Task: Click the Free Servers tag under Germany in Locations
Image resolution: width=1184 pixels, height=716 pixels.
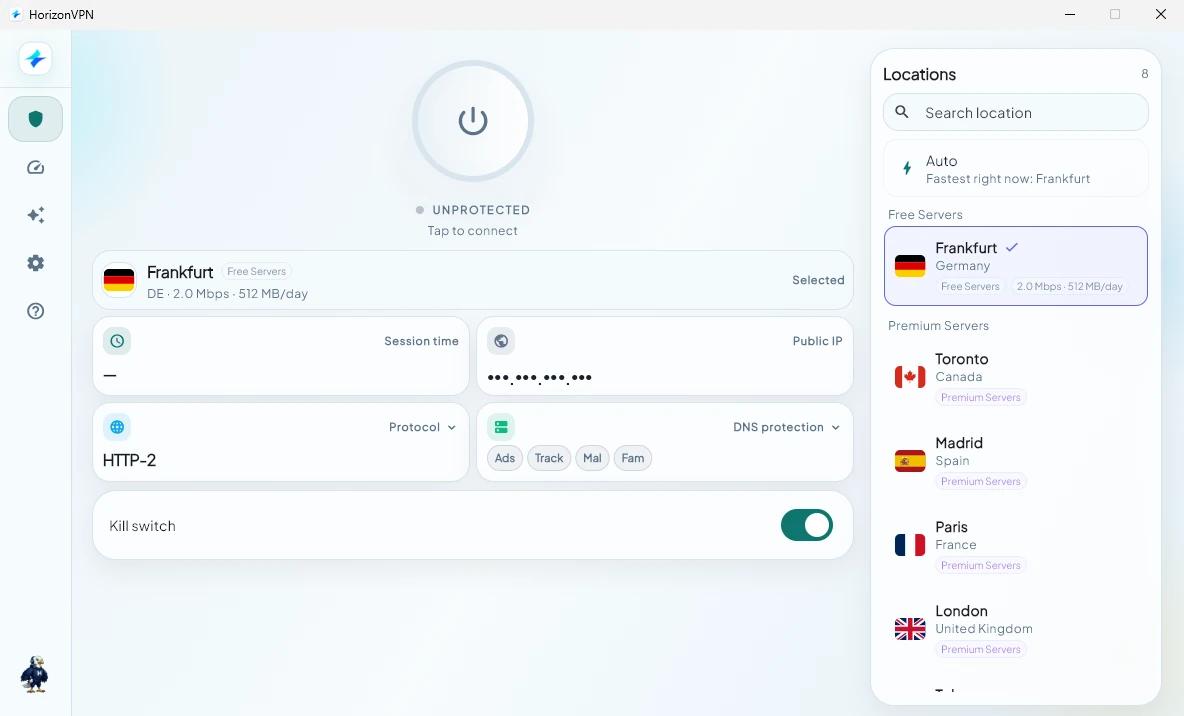Action: [x=970, y=286]
